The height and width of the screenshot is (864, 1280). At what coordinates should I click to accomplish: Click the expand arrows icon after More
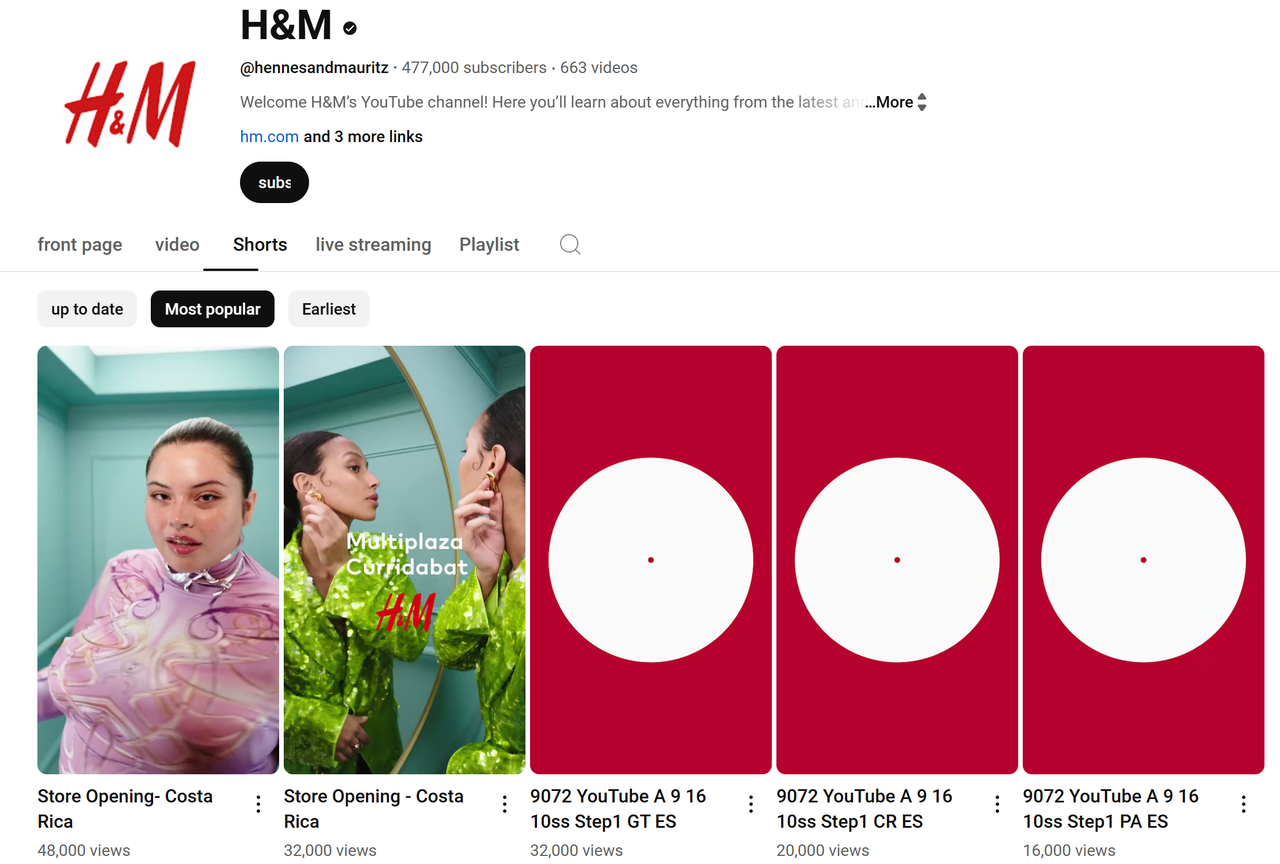coord(921,101)
